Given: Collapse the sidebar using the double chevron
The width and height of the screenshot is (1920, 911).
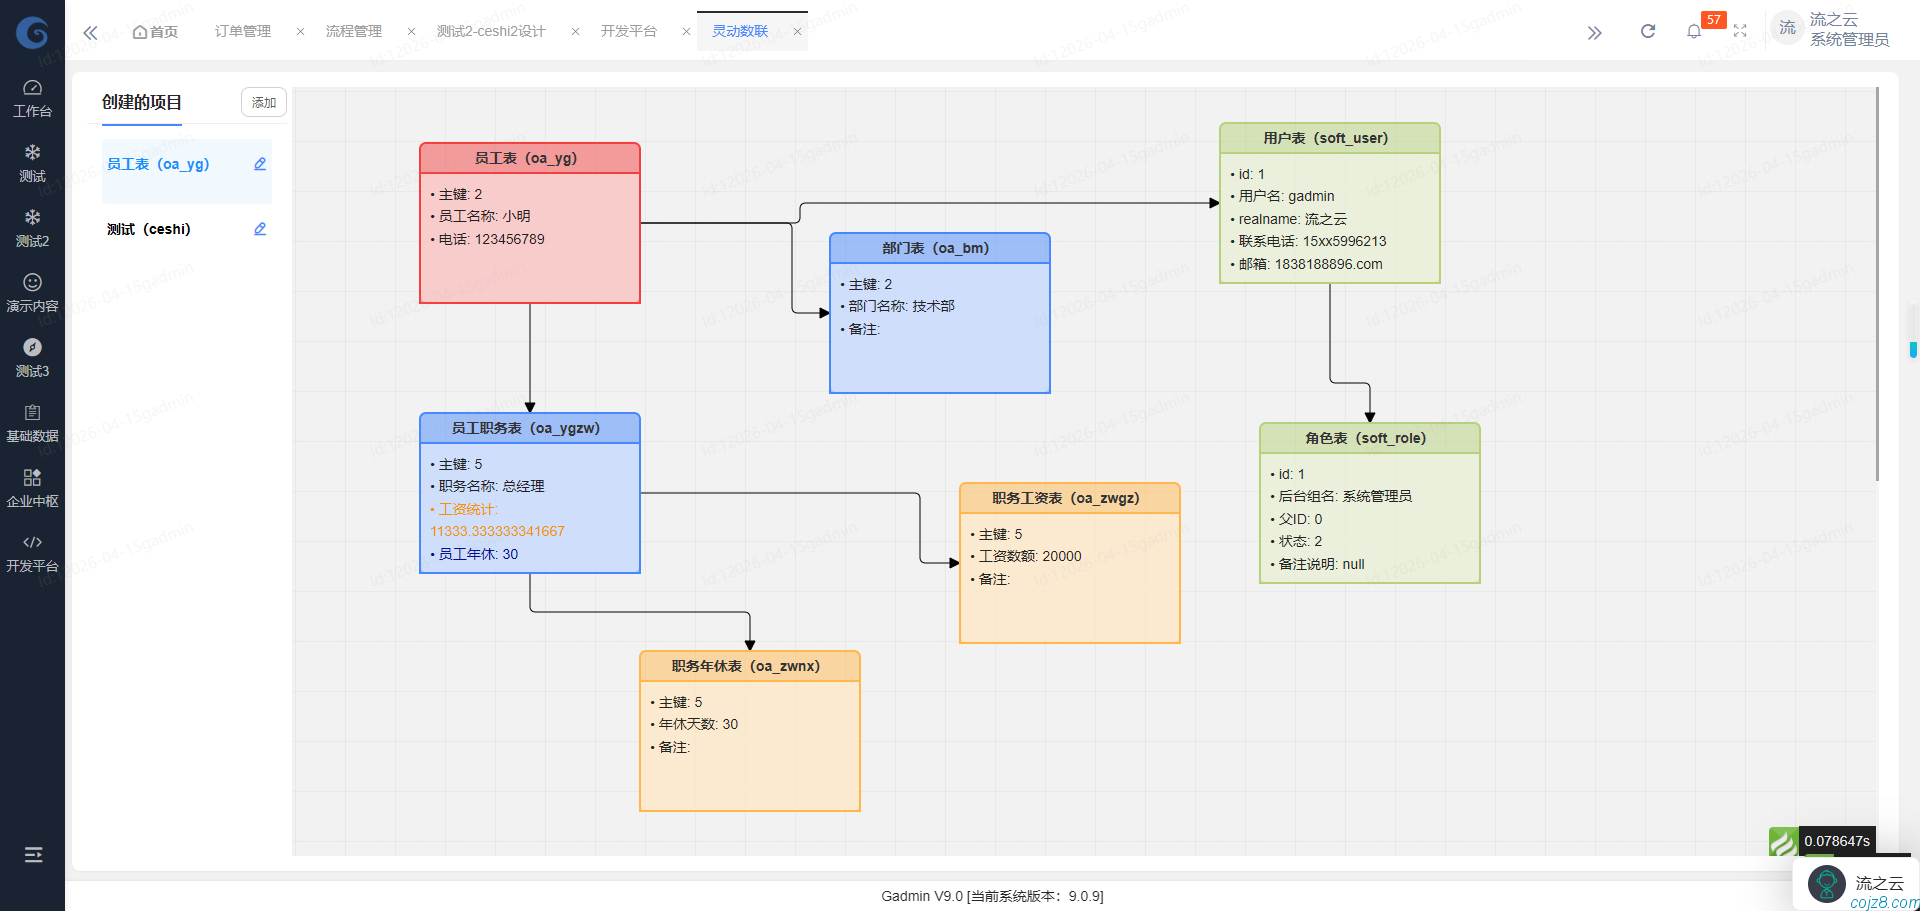Looking at the screenshot, I should (90, 31).
